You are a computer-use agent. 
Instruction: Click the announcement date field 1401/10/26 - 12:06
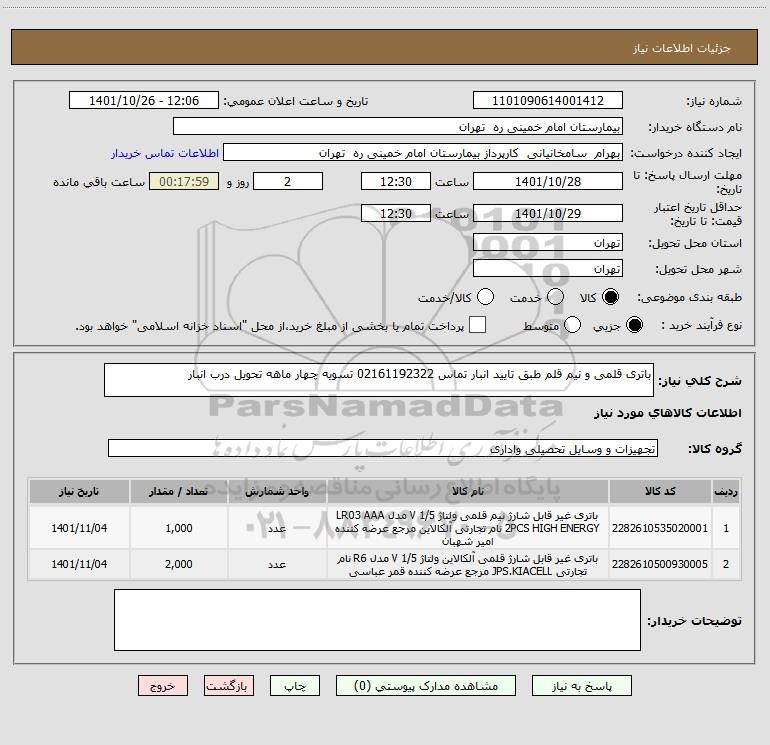click(x=144, y=100)
